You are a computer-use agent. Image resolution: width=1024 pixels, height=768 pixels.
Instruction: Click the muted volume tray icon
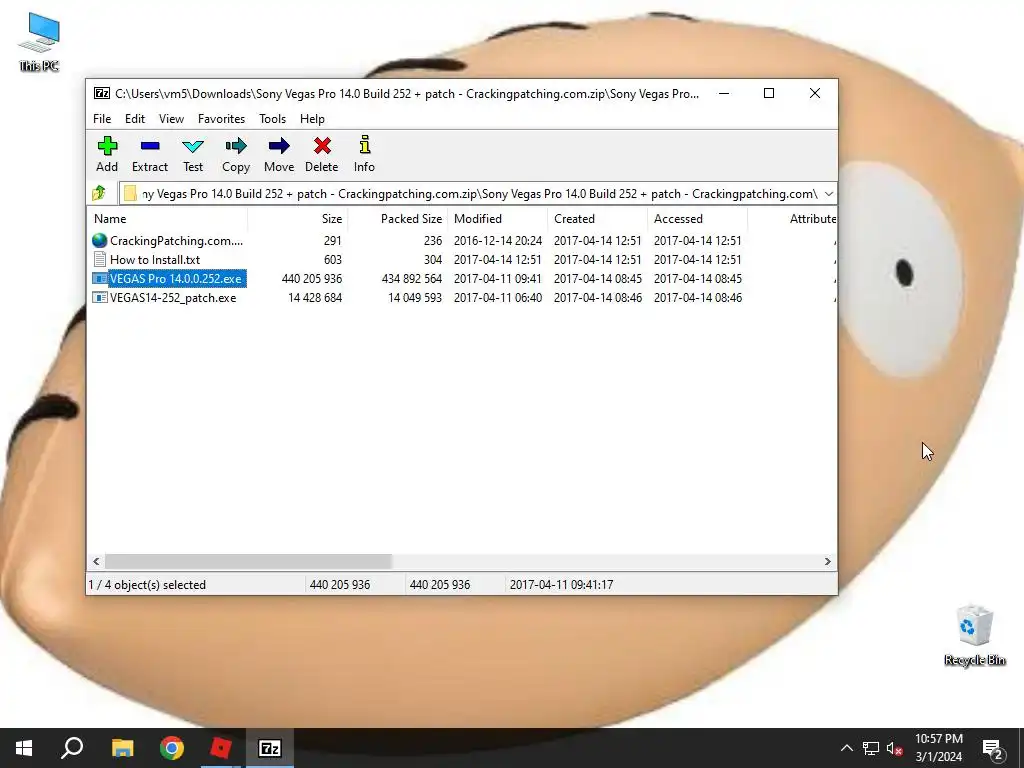(895, 748)
